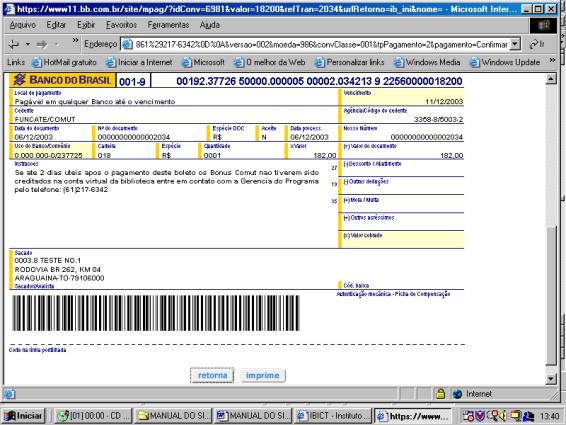Click the volume speaker tray icon
This screenshot has height=425, width=566.
pyautogui.click(x=502, y=416)
